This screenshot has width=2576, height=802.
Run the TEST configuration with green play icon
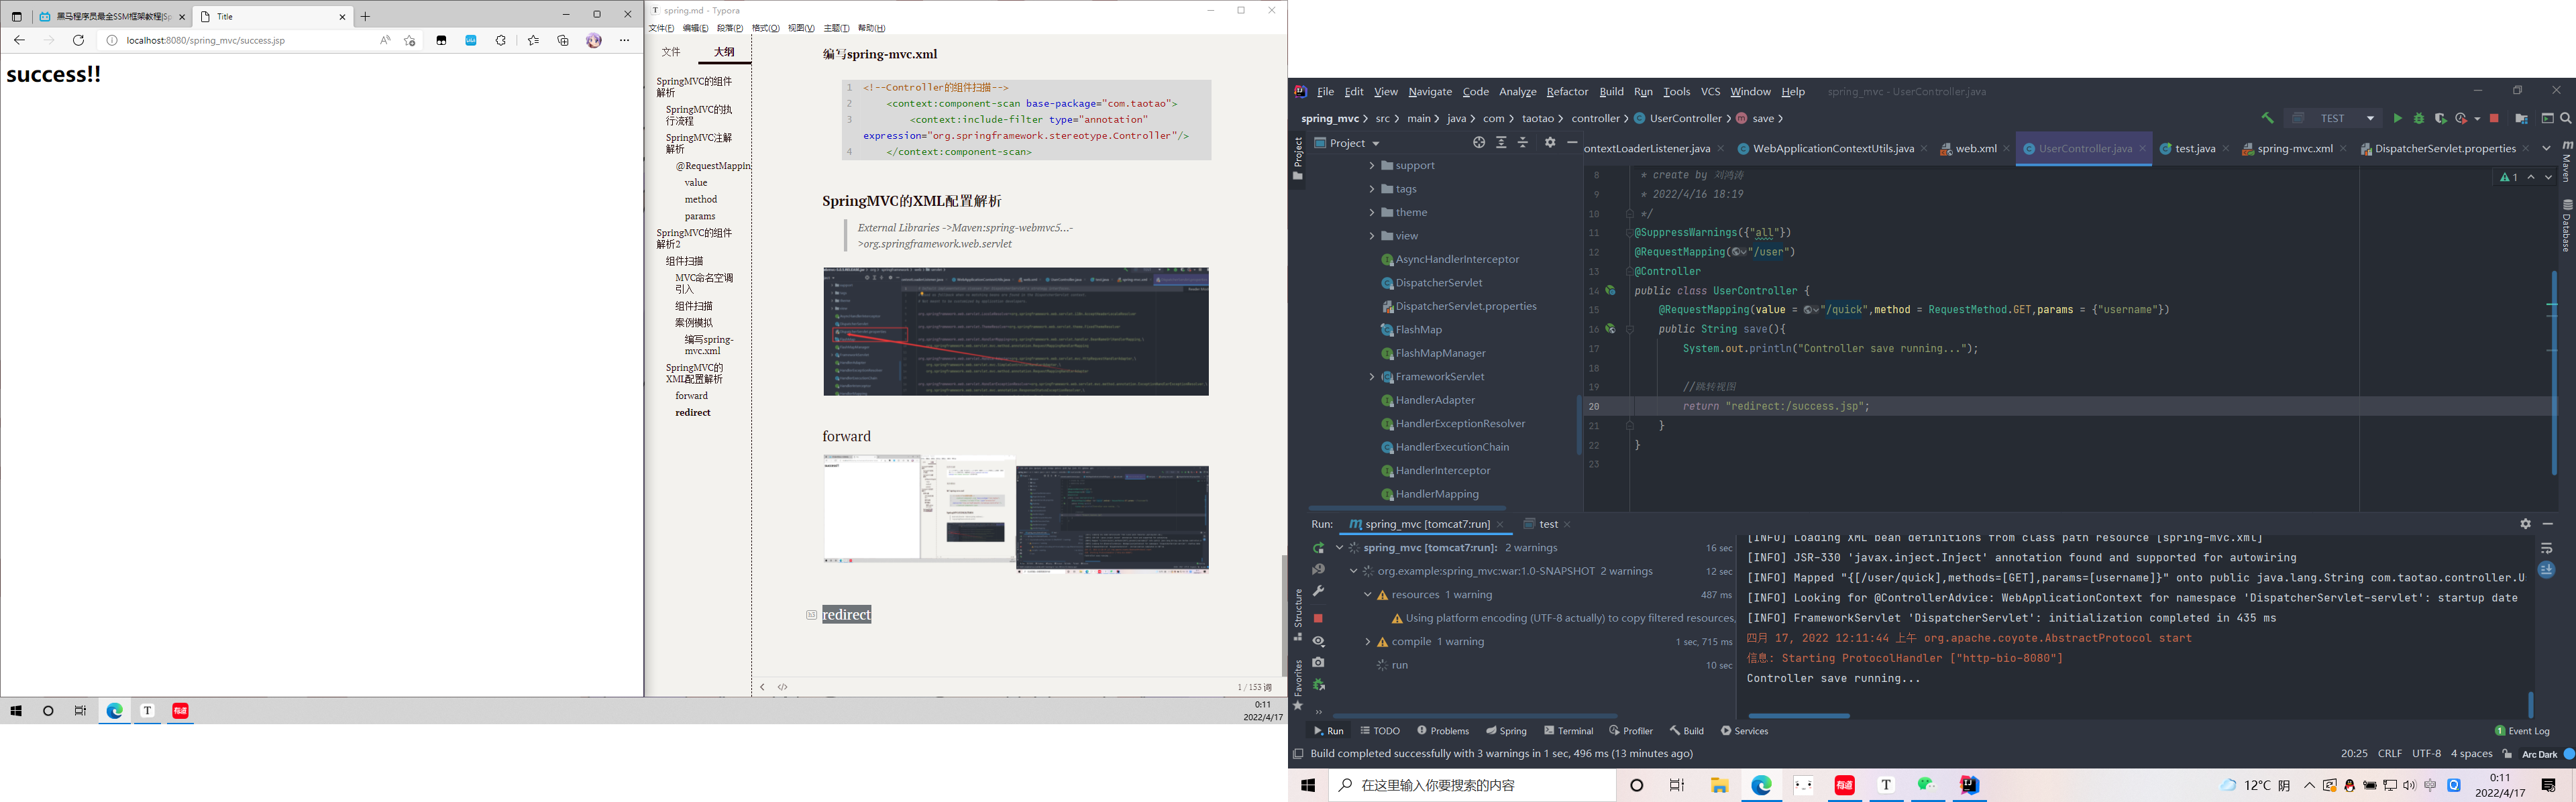point(2398,118)
